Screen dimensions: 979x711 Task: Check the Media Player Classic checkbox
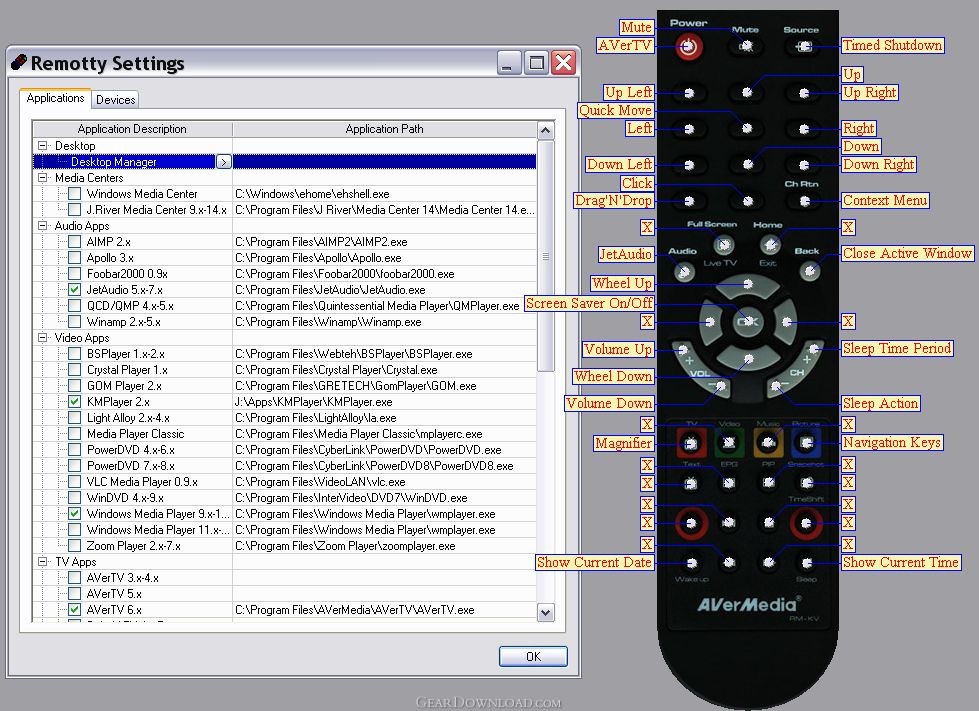pyautogui.click(x=74, y=434)
